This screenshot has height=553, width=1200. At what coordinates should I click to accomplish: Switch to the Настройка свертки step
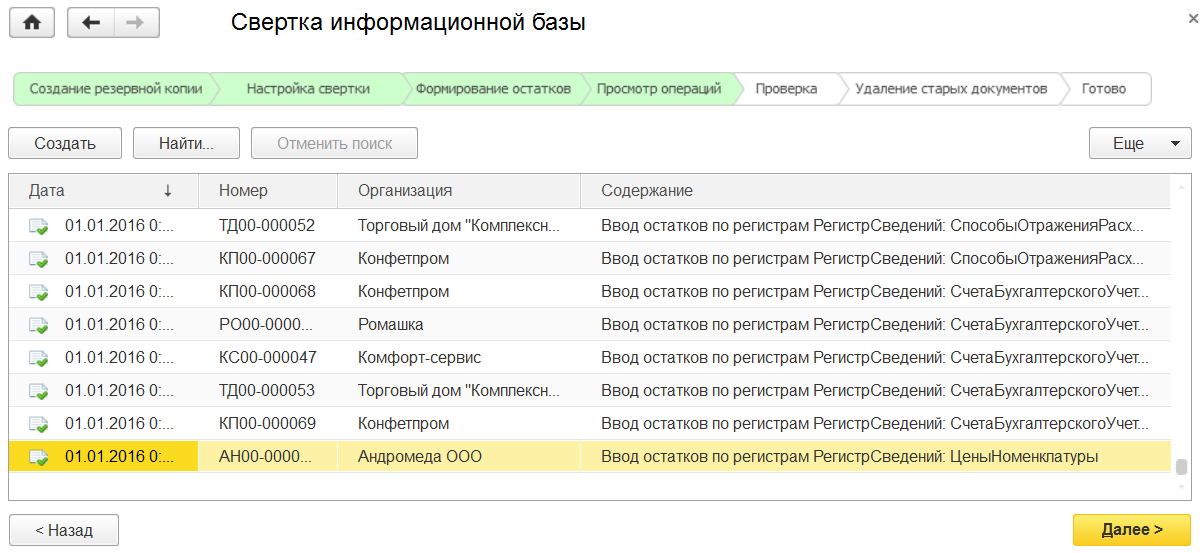(308, 88)
